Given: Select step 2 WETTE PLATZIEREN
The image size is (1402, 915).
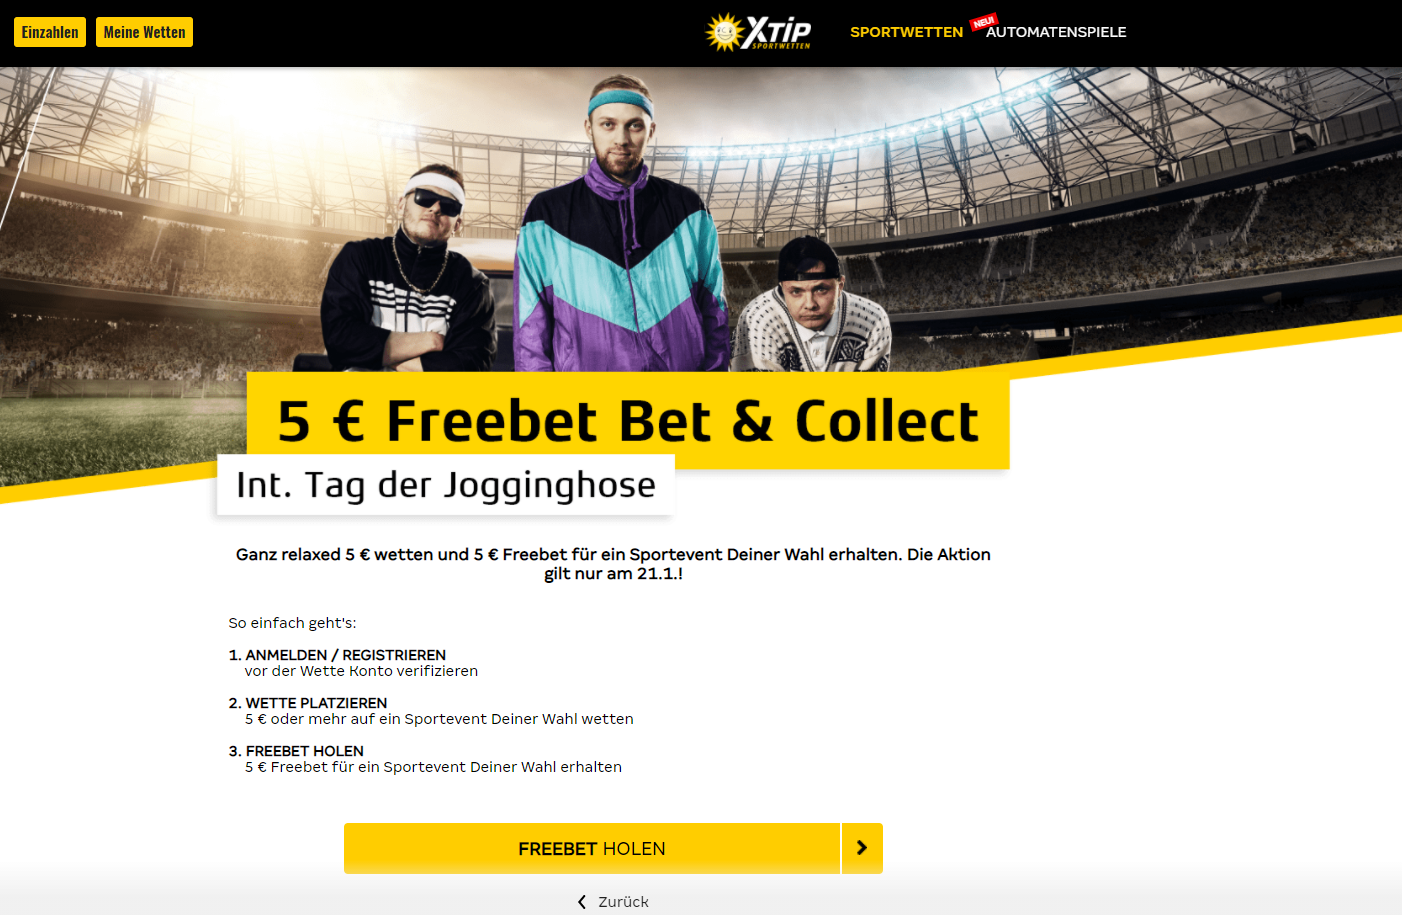Looking at the screenshot, I should tap(308, 703).
